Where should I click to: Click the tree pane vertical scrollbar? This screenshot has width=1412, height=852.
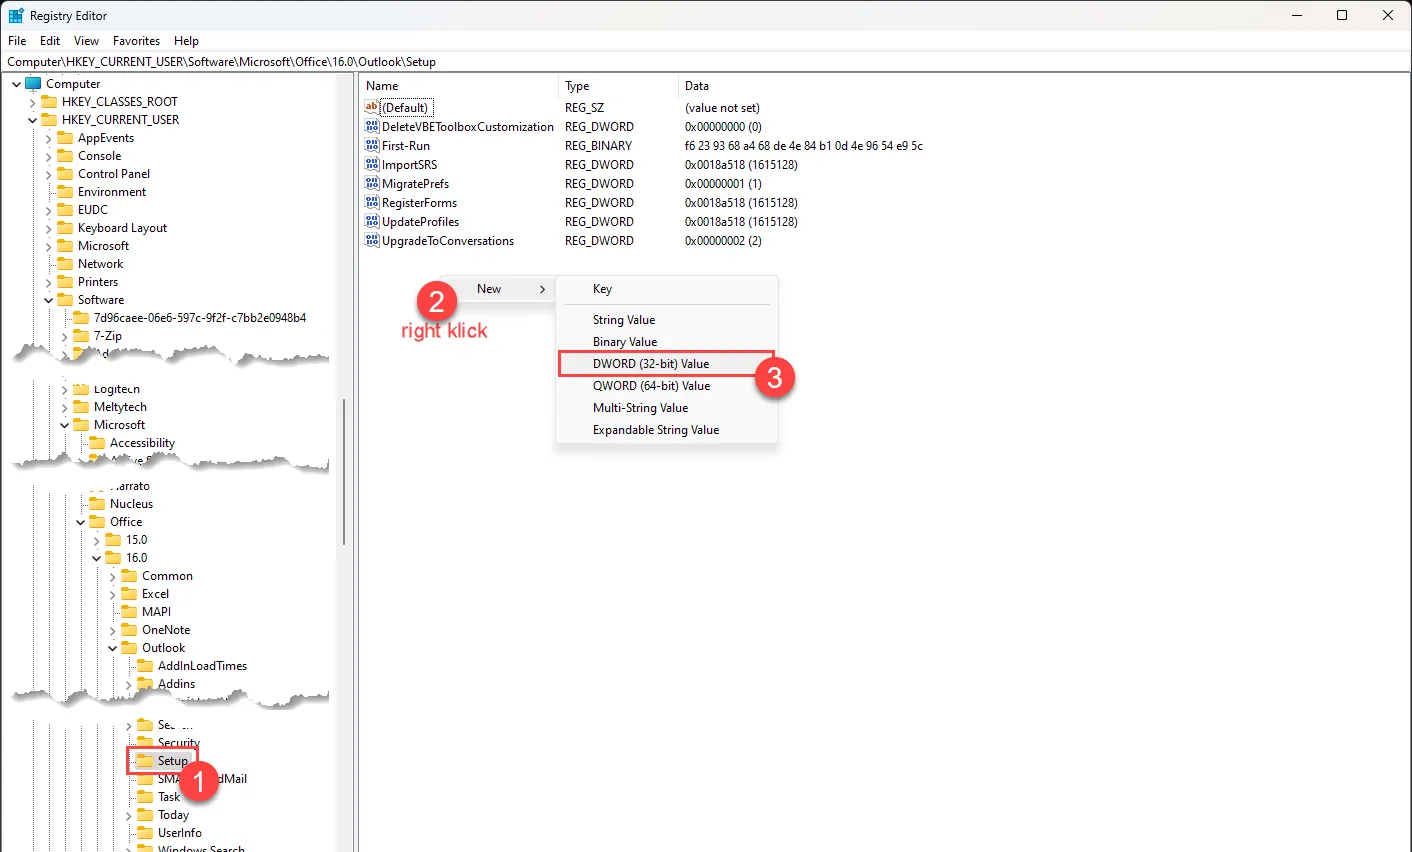point(345,472)
